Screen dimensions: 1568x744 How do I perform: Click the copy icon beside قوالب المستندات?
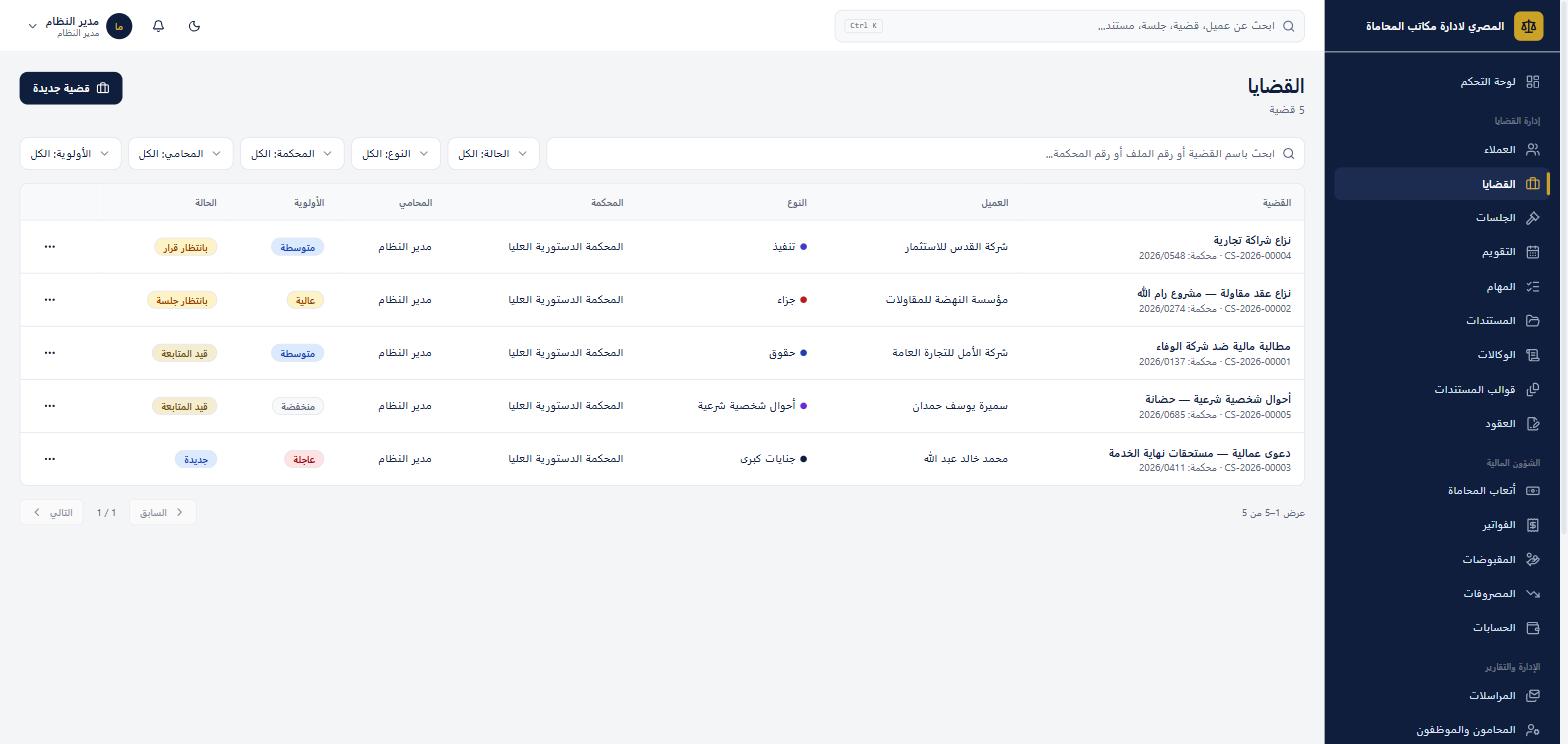click(x=1532, y=389)
